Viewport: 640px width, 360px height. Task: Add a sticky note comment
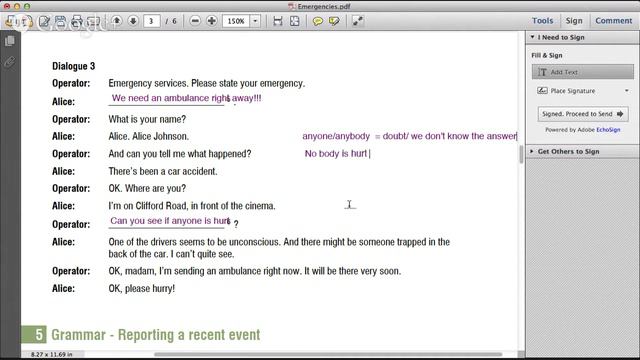[318, 21]
